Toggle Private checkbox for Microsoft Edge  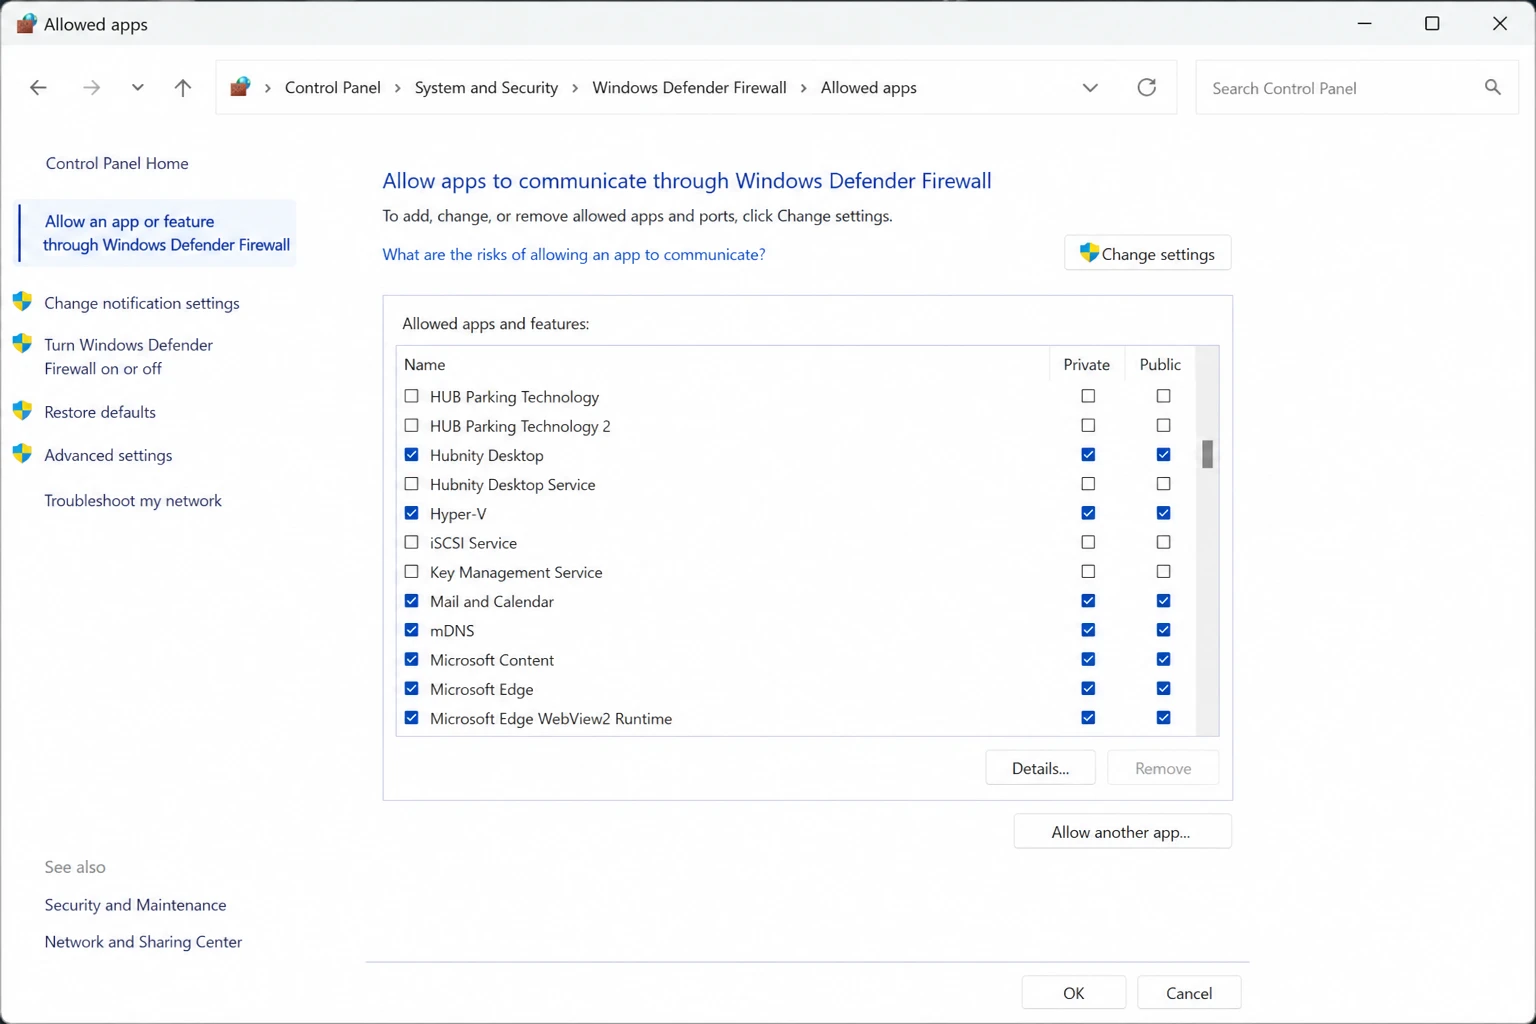pyautogui.click(x=1088, y=688)
